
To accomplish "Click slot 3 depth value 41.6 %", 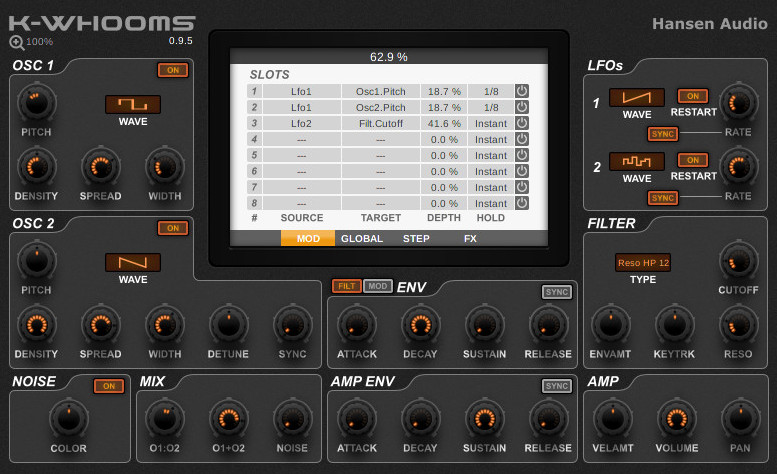I will coord(444,123).
